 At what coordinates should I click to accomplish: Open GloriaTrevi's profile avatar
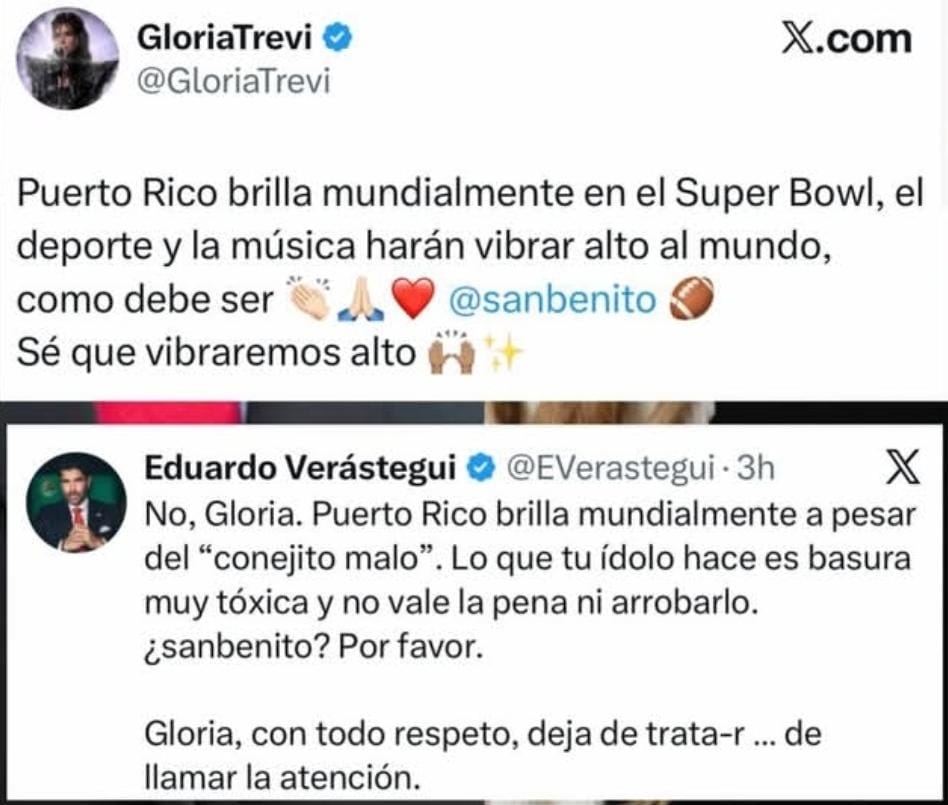coord(68,59)
